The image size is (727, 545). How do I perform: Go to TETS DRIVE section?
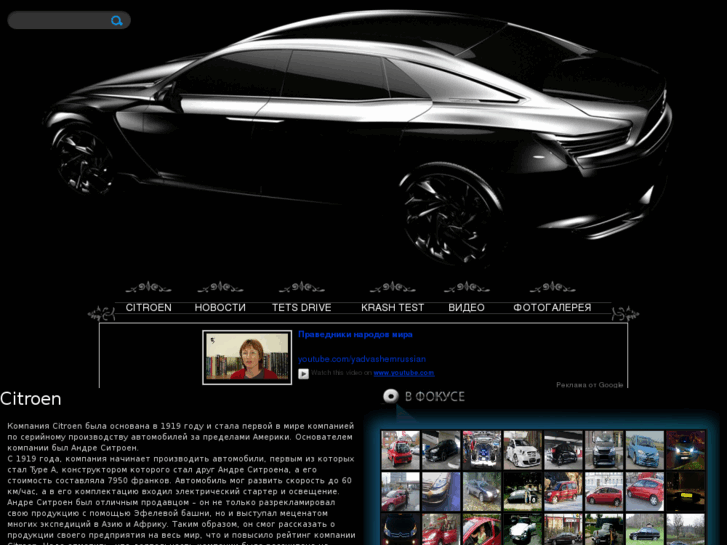[x=301, y=308]
